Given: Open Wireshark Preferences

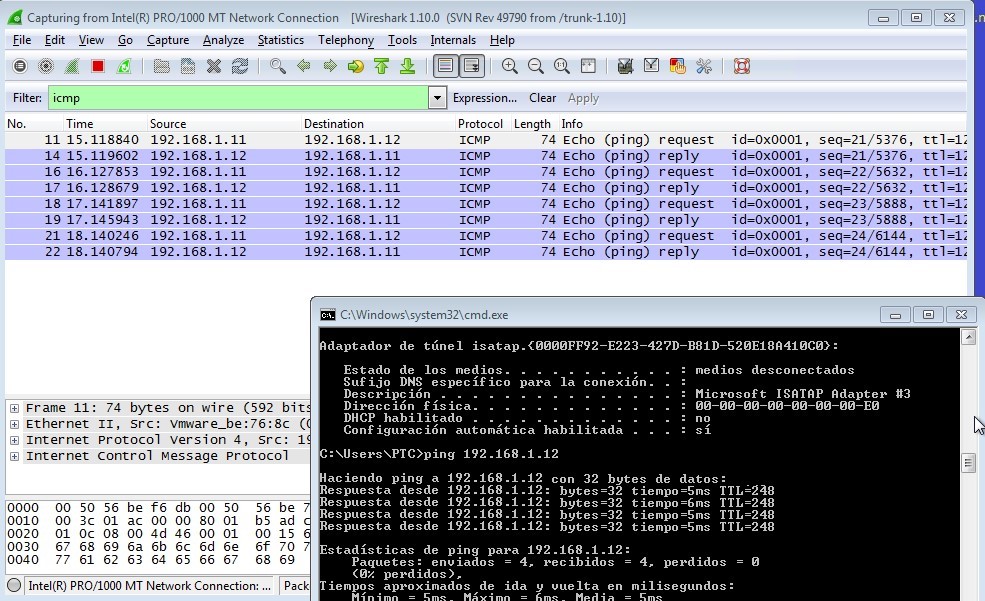Looking at the screenshot, I should (x=705, y=66).
